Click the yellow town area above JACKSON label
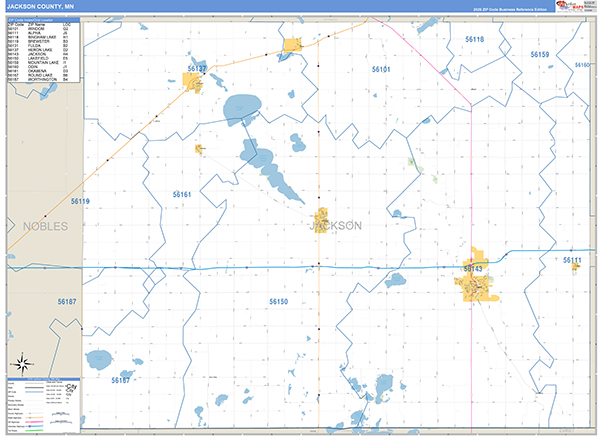The image size is (600, 436). tap(322, 216)
